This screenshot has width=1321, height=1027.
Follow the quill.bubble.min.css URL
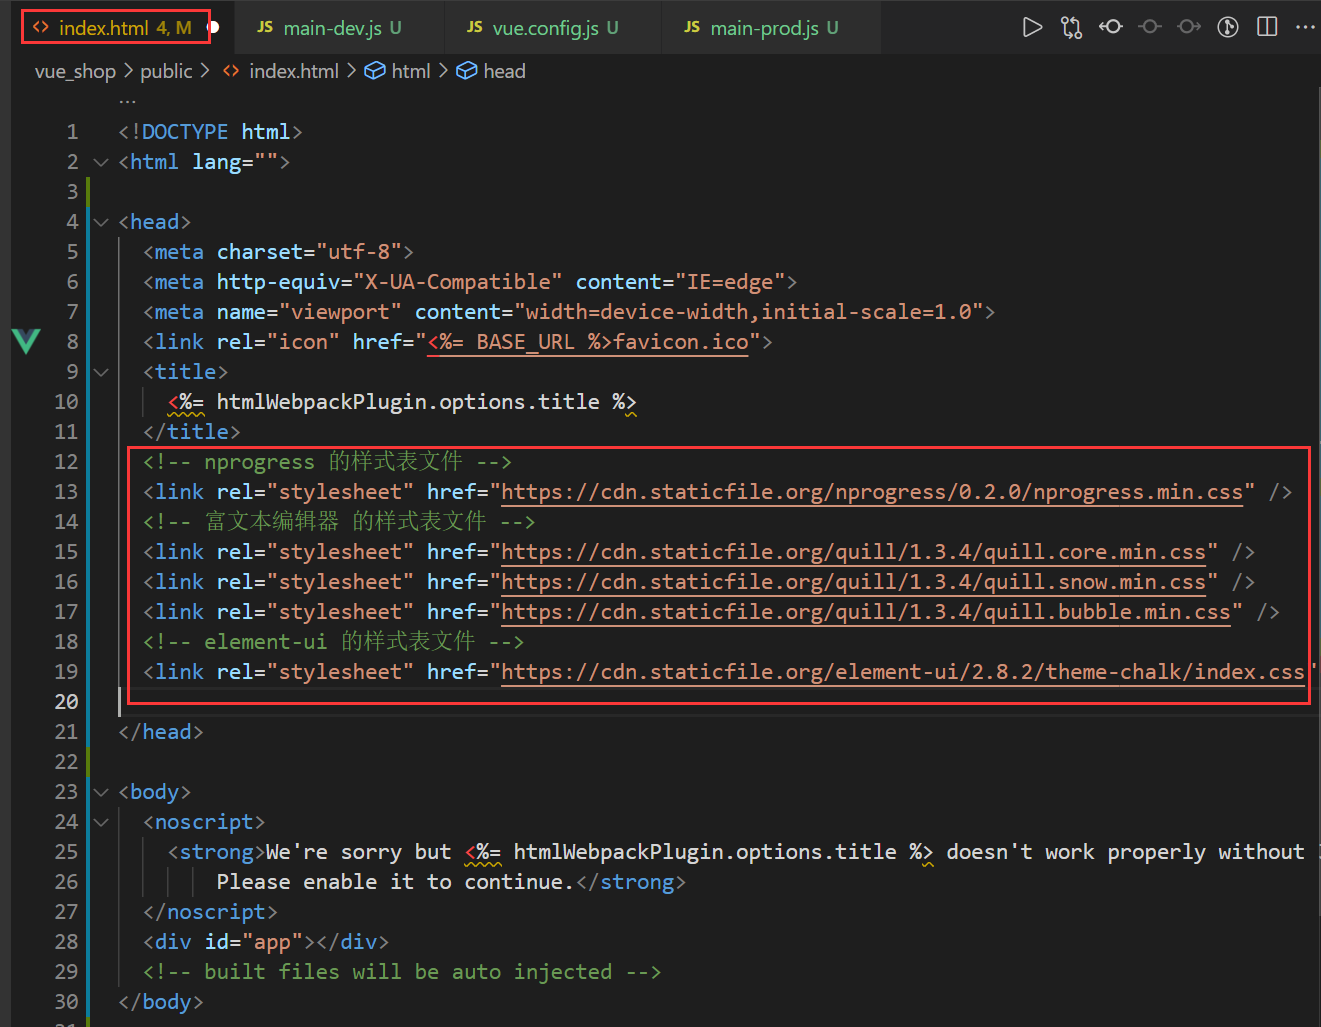pyautogui.click(x=866, y=612)
